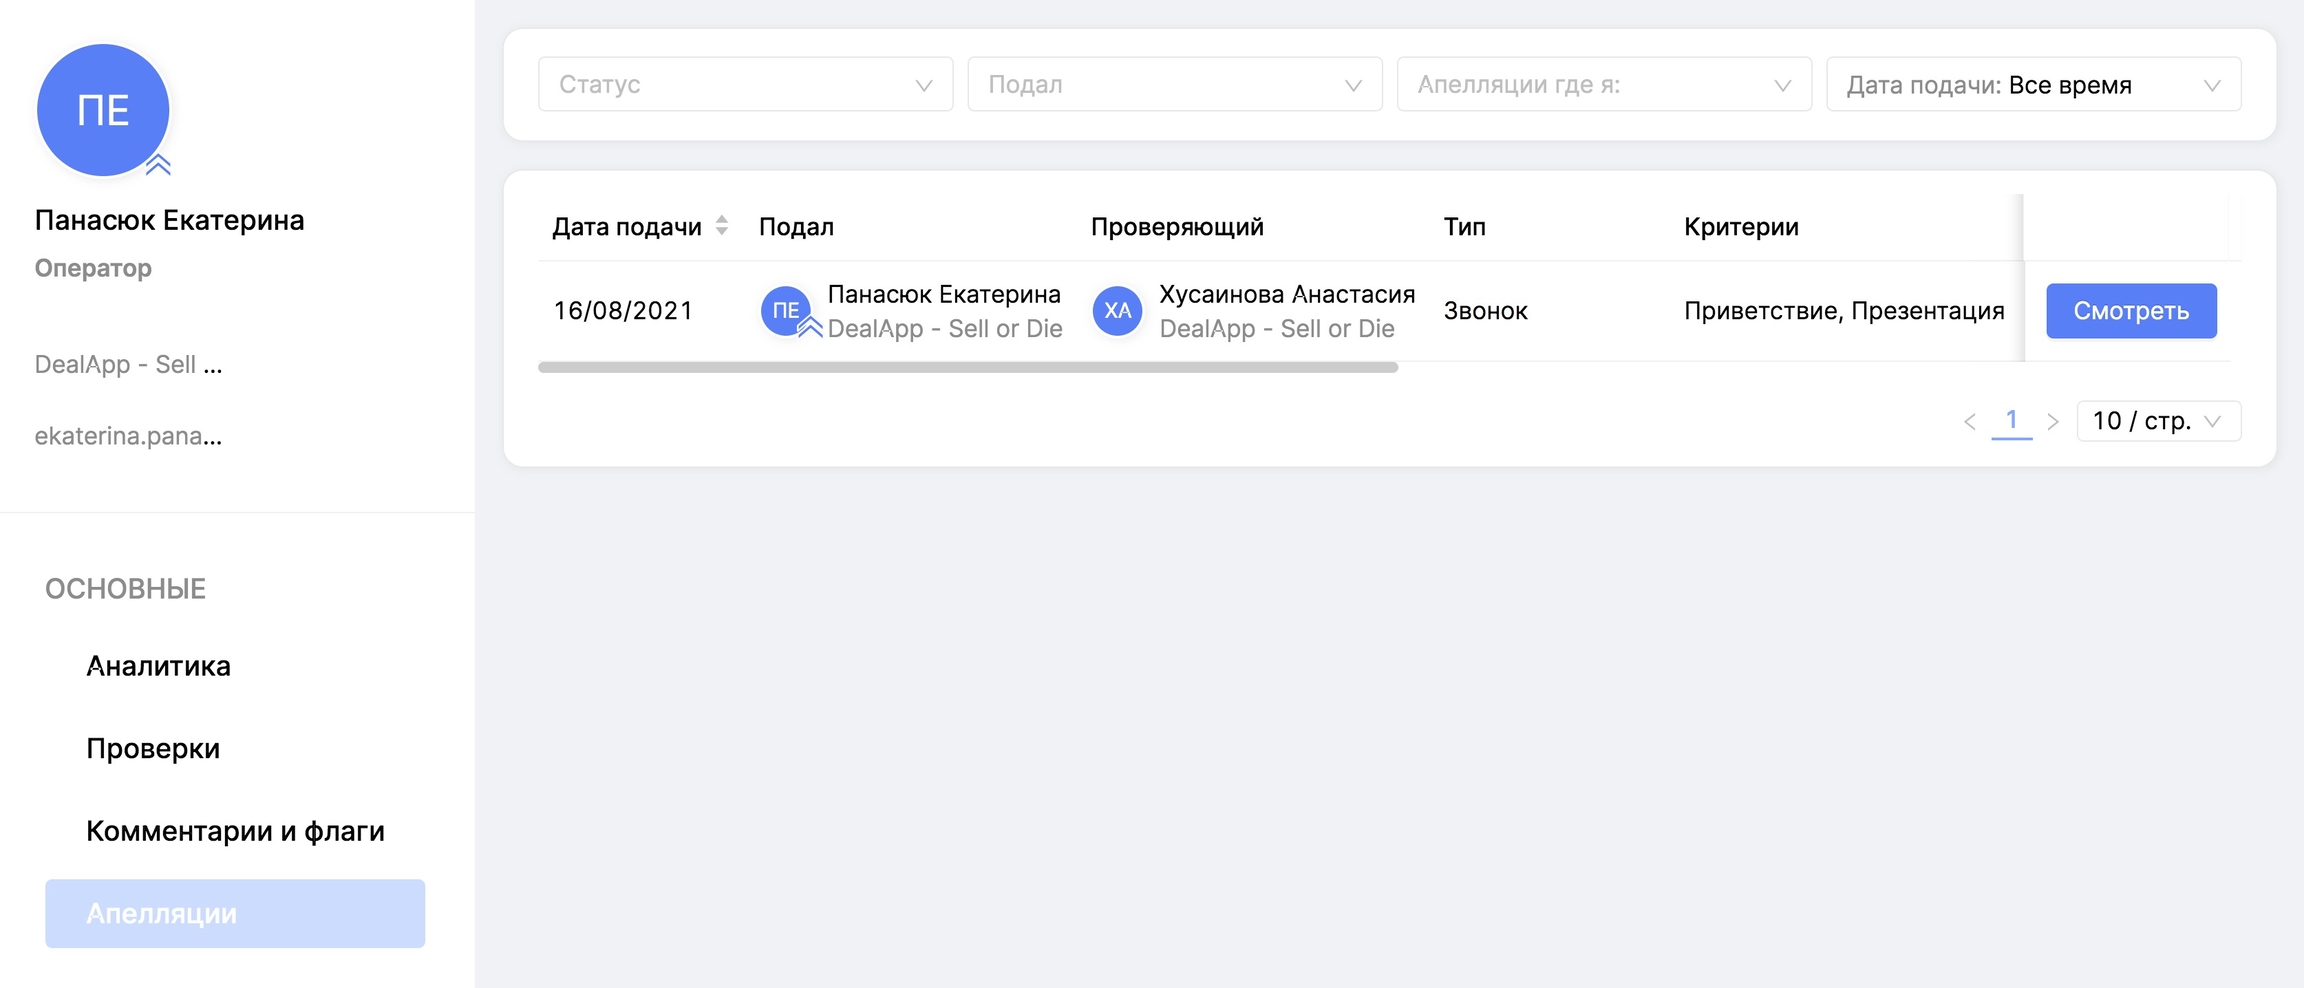This screenshot has width=2304, height=988.
Task: Click the horizontal table scrollbar
Action: pos(967,368)
